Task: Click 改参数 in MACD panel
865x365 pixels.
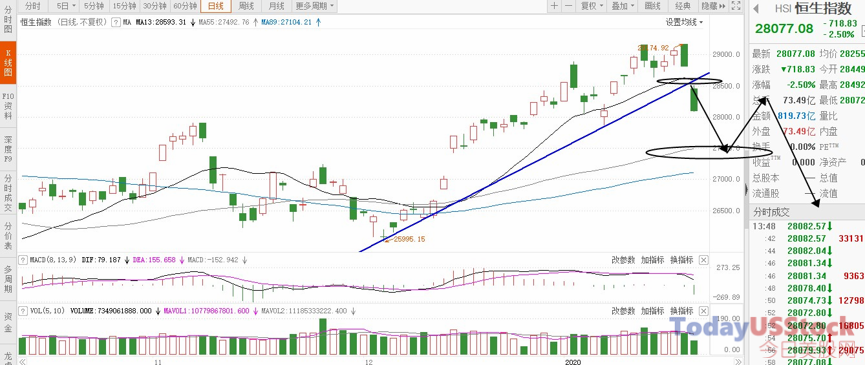Action: tap(623, 260)
